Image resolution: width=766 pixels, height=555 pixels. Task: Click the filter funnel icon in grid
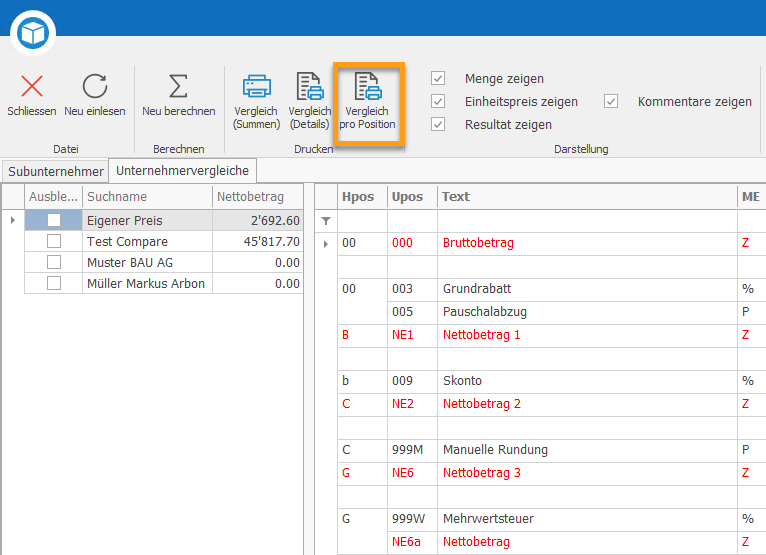[x=326, y=221]
